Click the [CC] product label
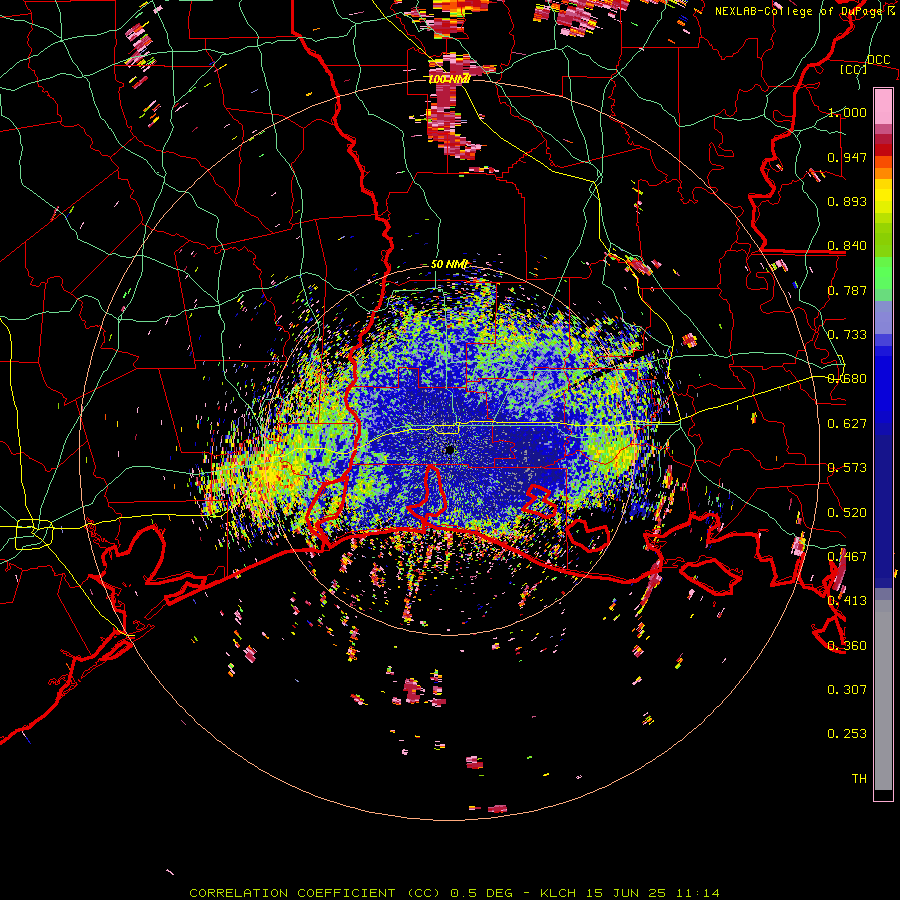 (853, 69)
